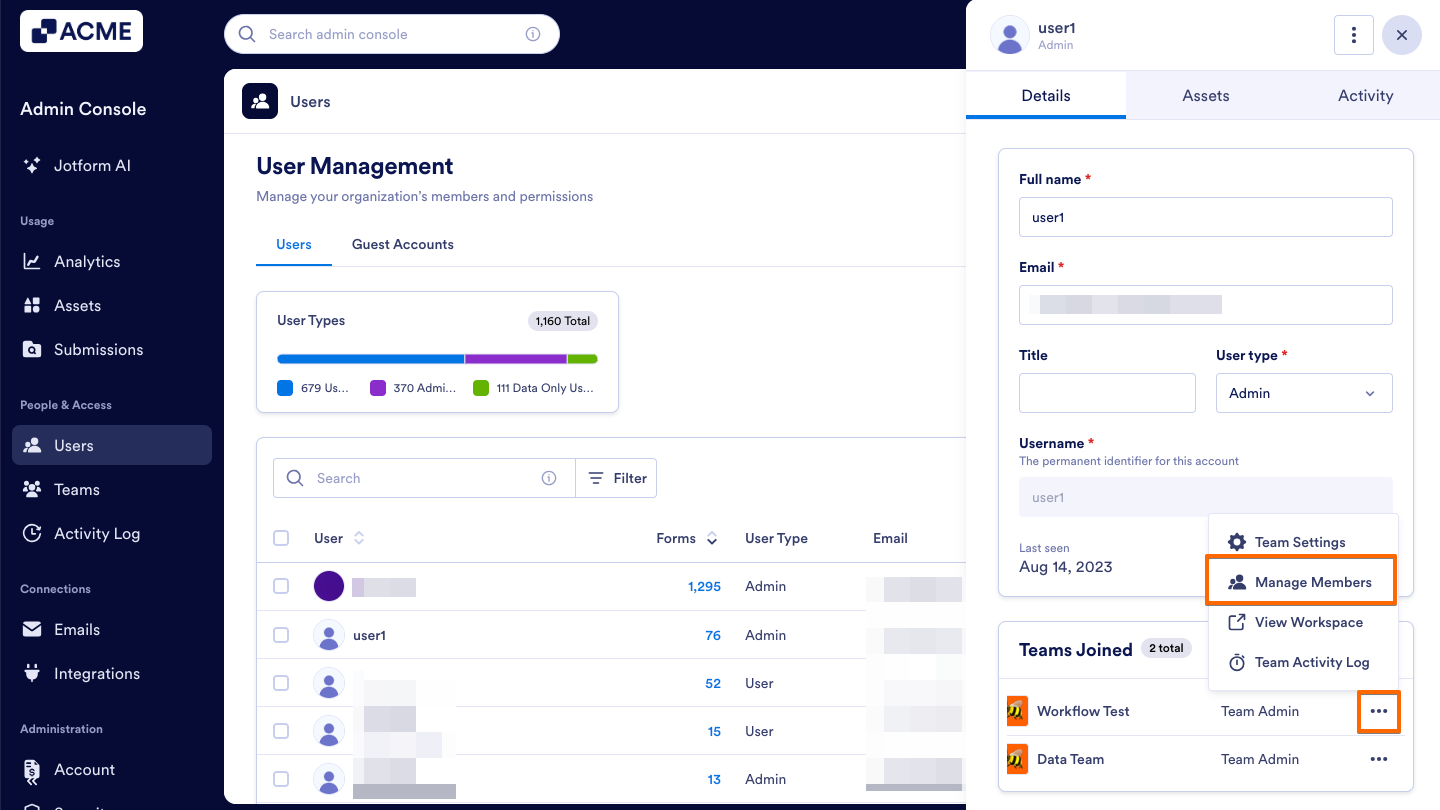Switch to the Guest Accounts tab

(402, 244)
